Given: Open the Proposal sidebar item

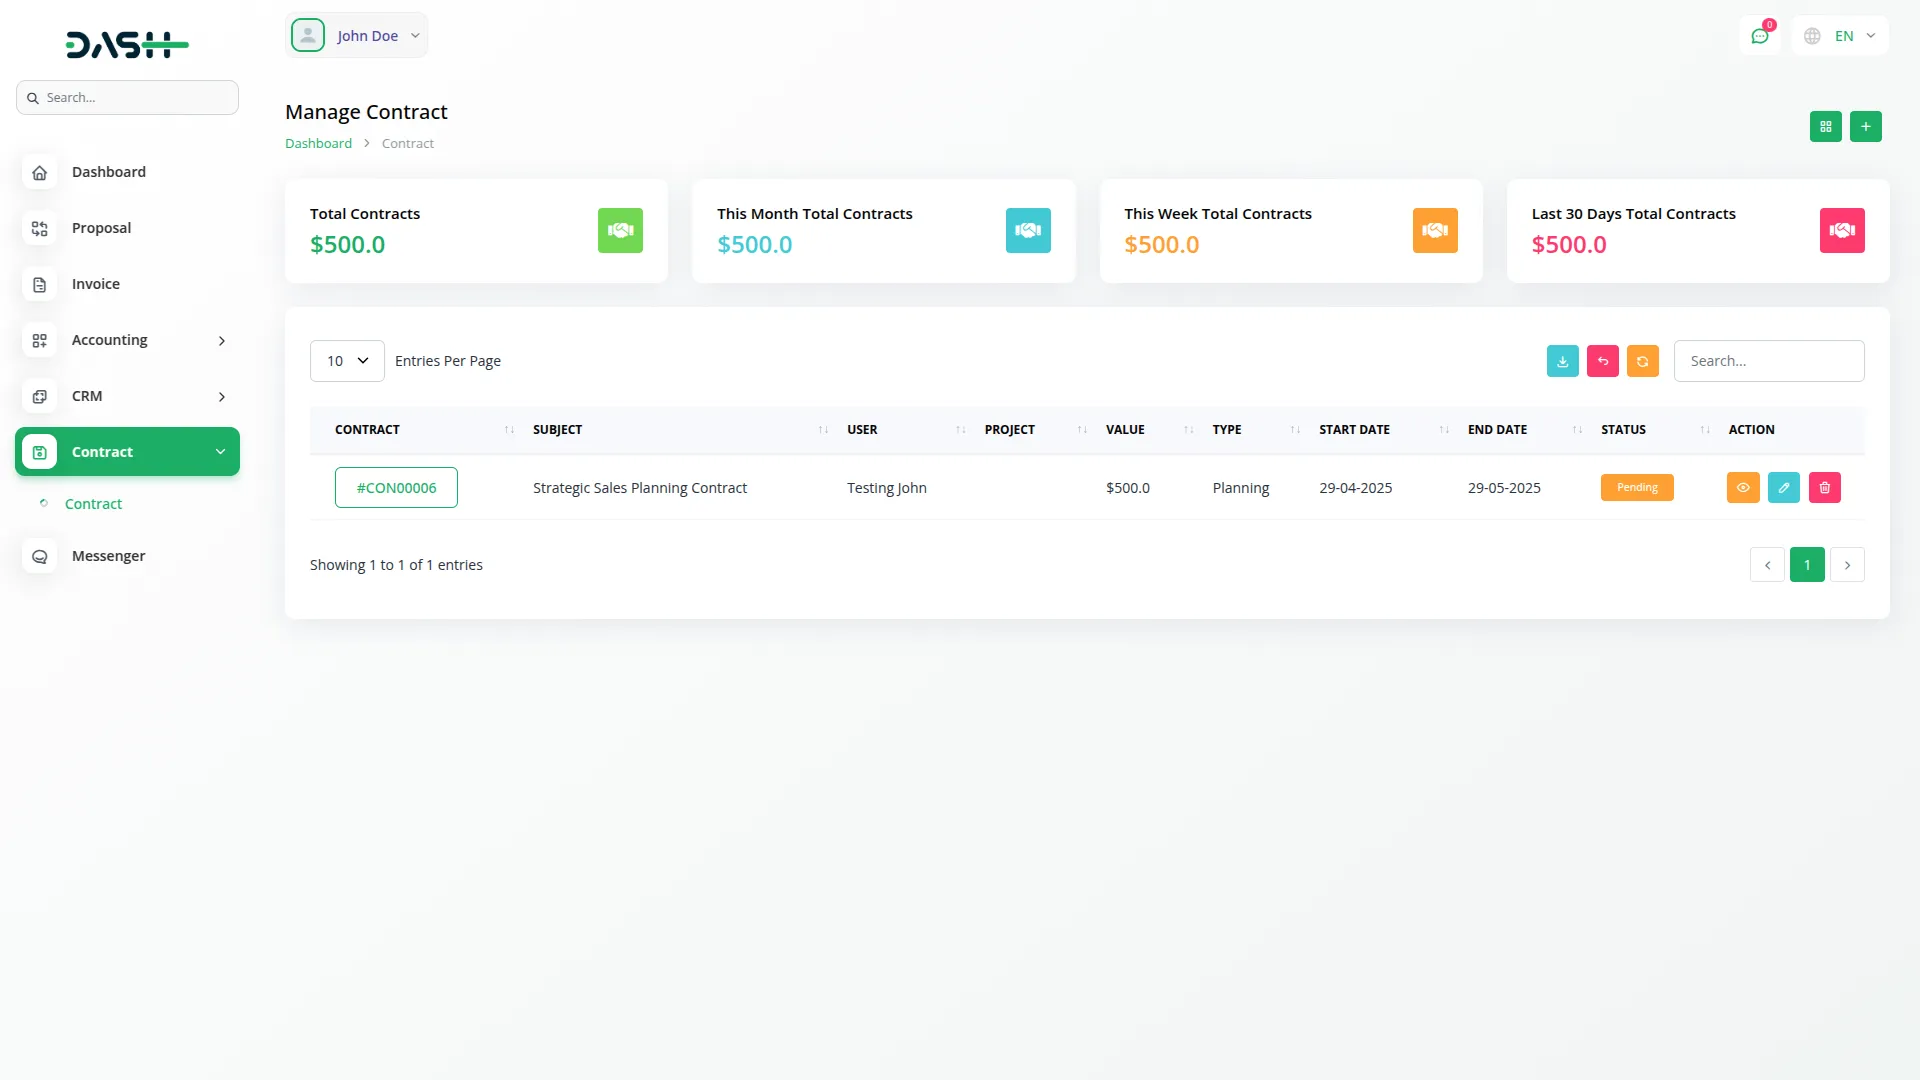Looking at the screenshot, I should click(101, 228).
